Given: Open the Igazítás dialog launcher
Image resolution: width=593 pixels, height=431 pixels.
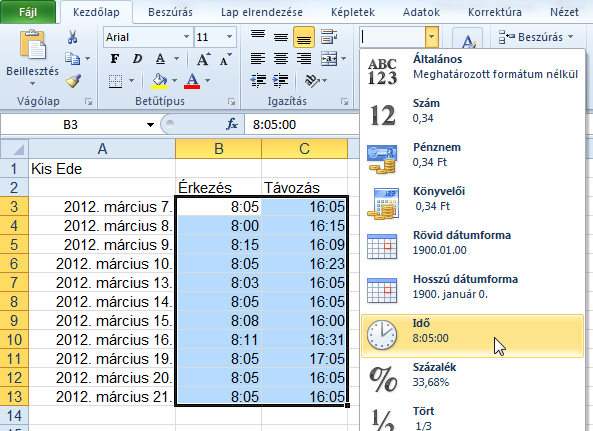Looking at the screenshot, I should [x=344, y=101].
